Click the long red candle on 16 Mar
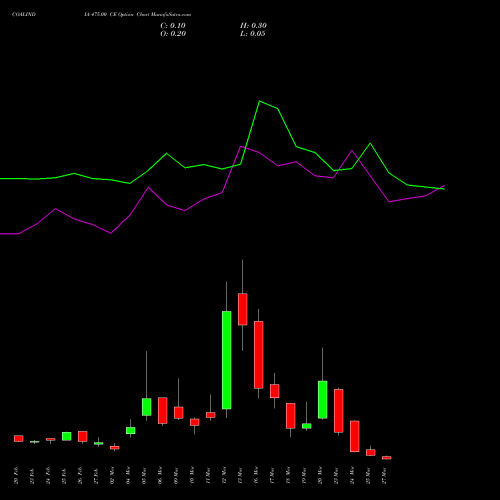This screenshot has width=500, height=500. click(259, 355)
